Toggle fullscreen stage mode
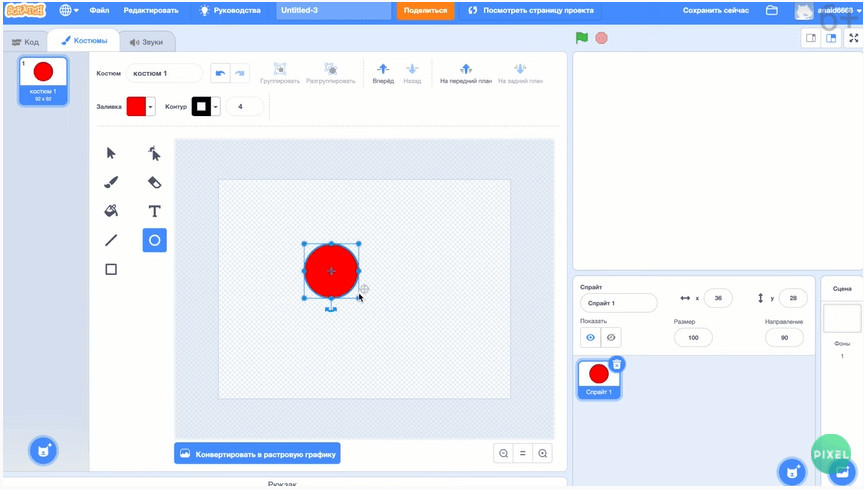Screen dimensions: 864x490 click(x=853, y=38)
